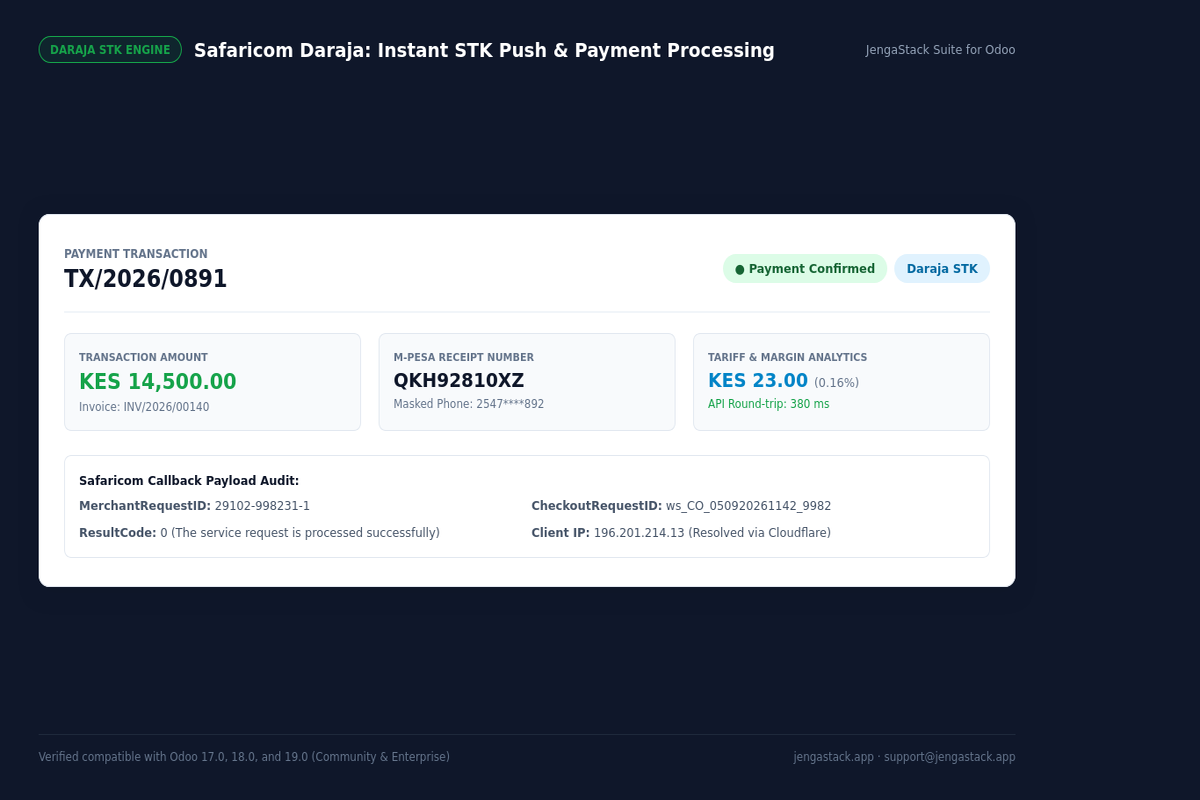The image size is (1200, 800).
Task: Click the M-PESA RECEIPT NUMBER label
Action: (464, 357)
